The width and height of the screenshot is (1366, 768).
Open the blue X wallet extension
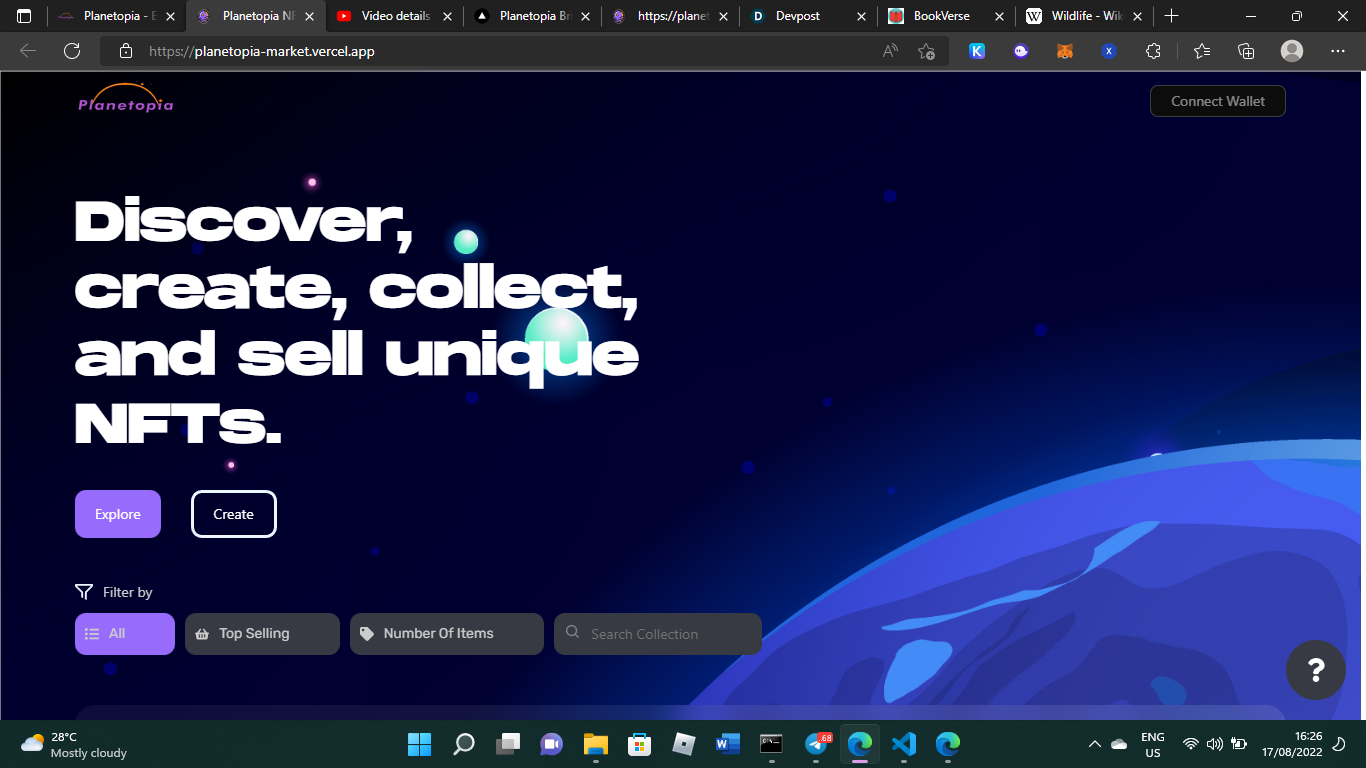pos(1109,51)
